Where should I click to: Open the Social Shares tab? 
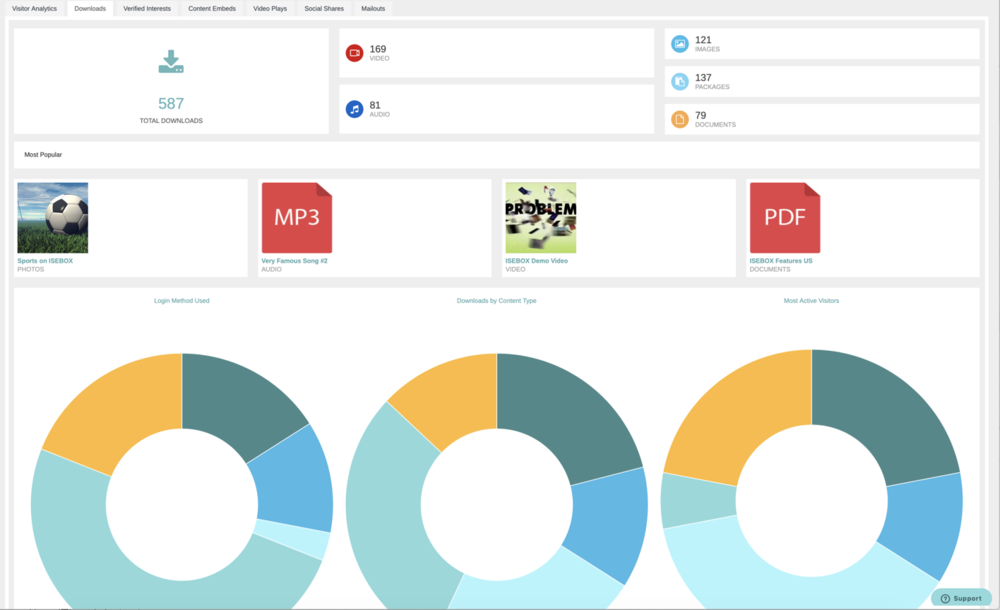click(x=324, y=9)
